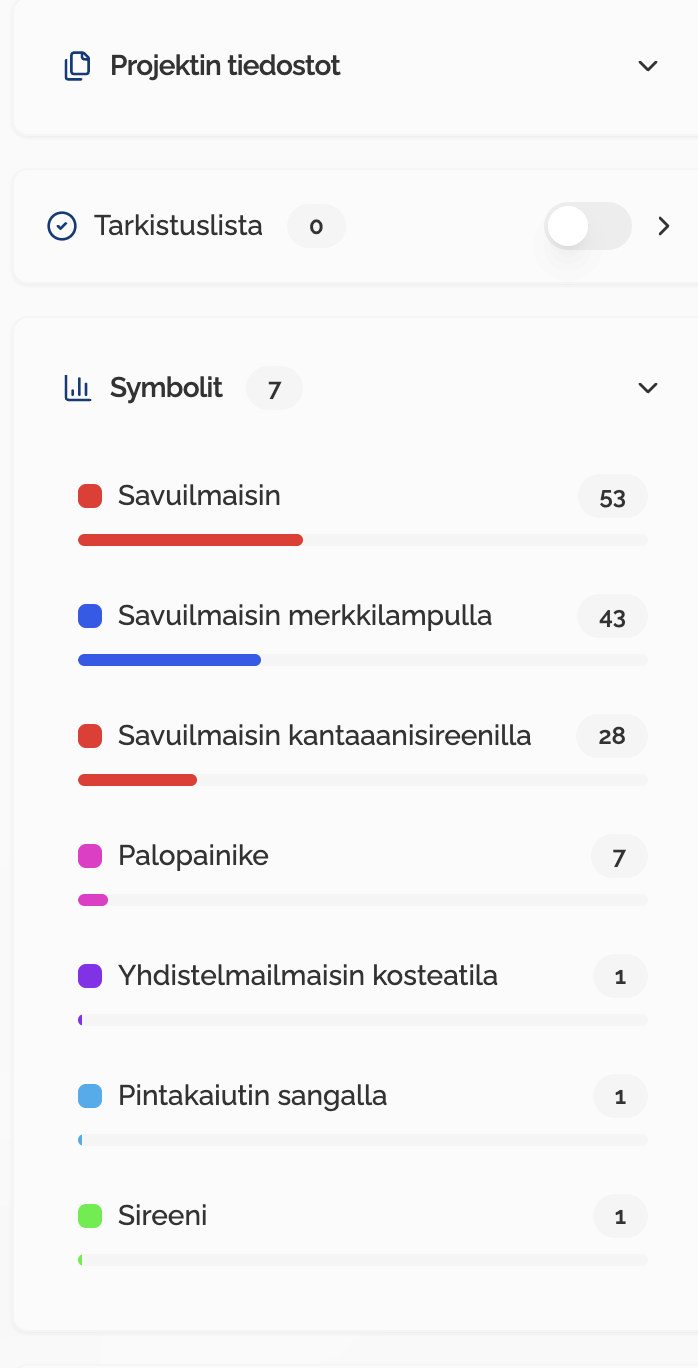Click the Tarkistuslista zero counter badge
698x1368 pixels.
point(316,226)
